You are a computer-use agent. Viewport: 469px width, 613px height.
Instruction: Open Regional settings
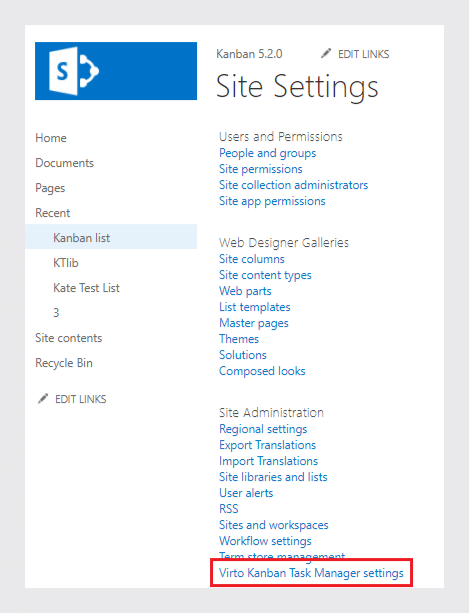point(263,429)
